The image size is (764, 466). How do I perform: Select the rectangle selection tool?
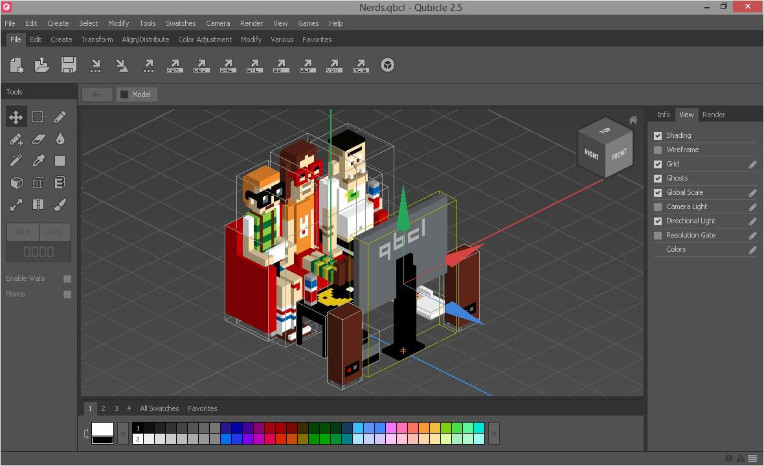pyautogui.click(x=38, y=116)
